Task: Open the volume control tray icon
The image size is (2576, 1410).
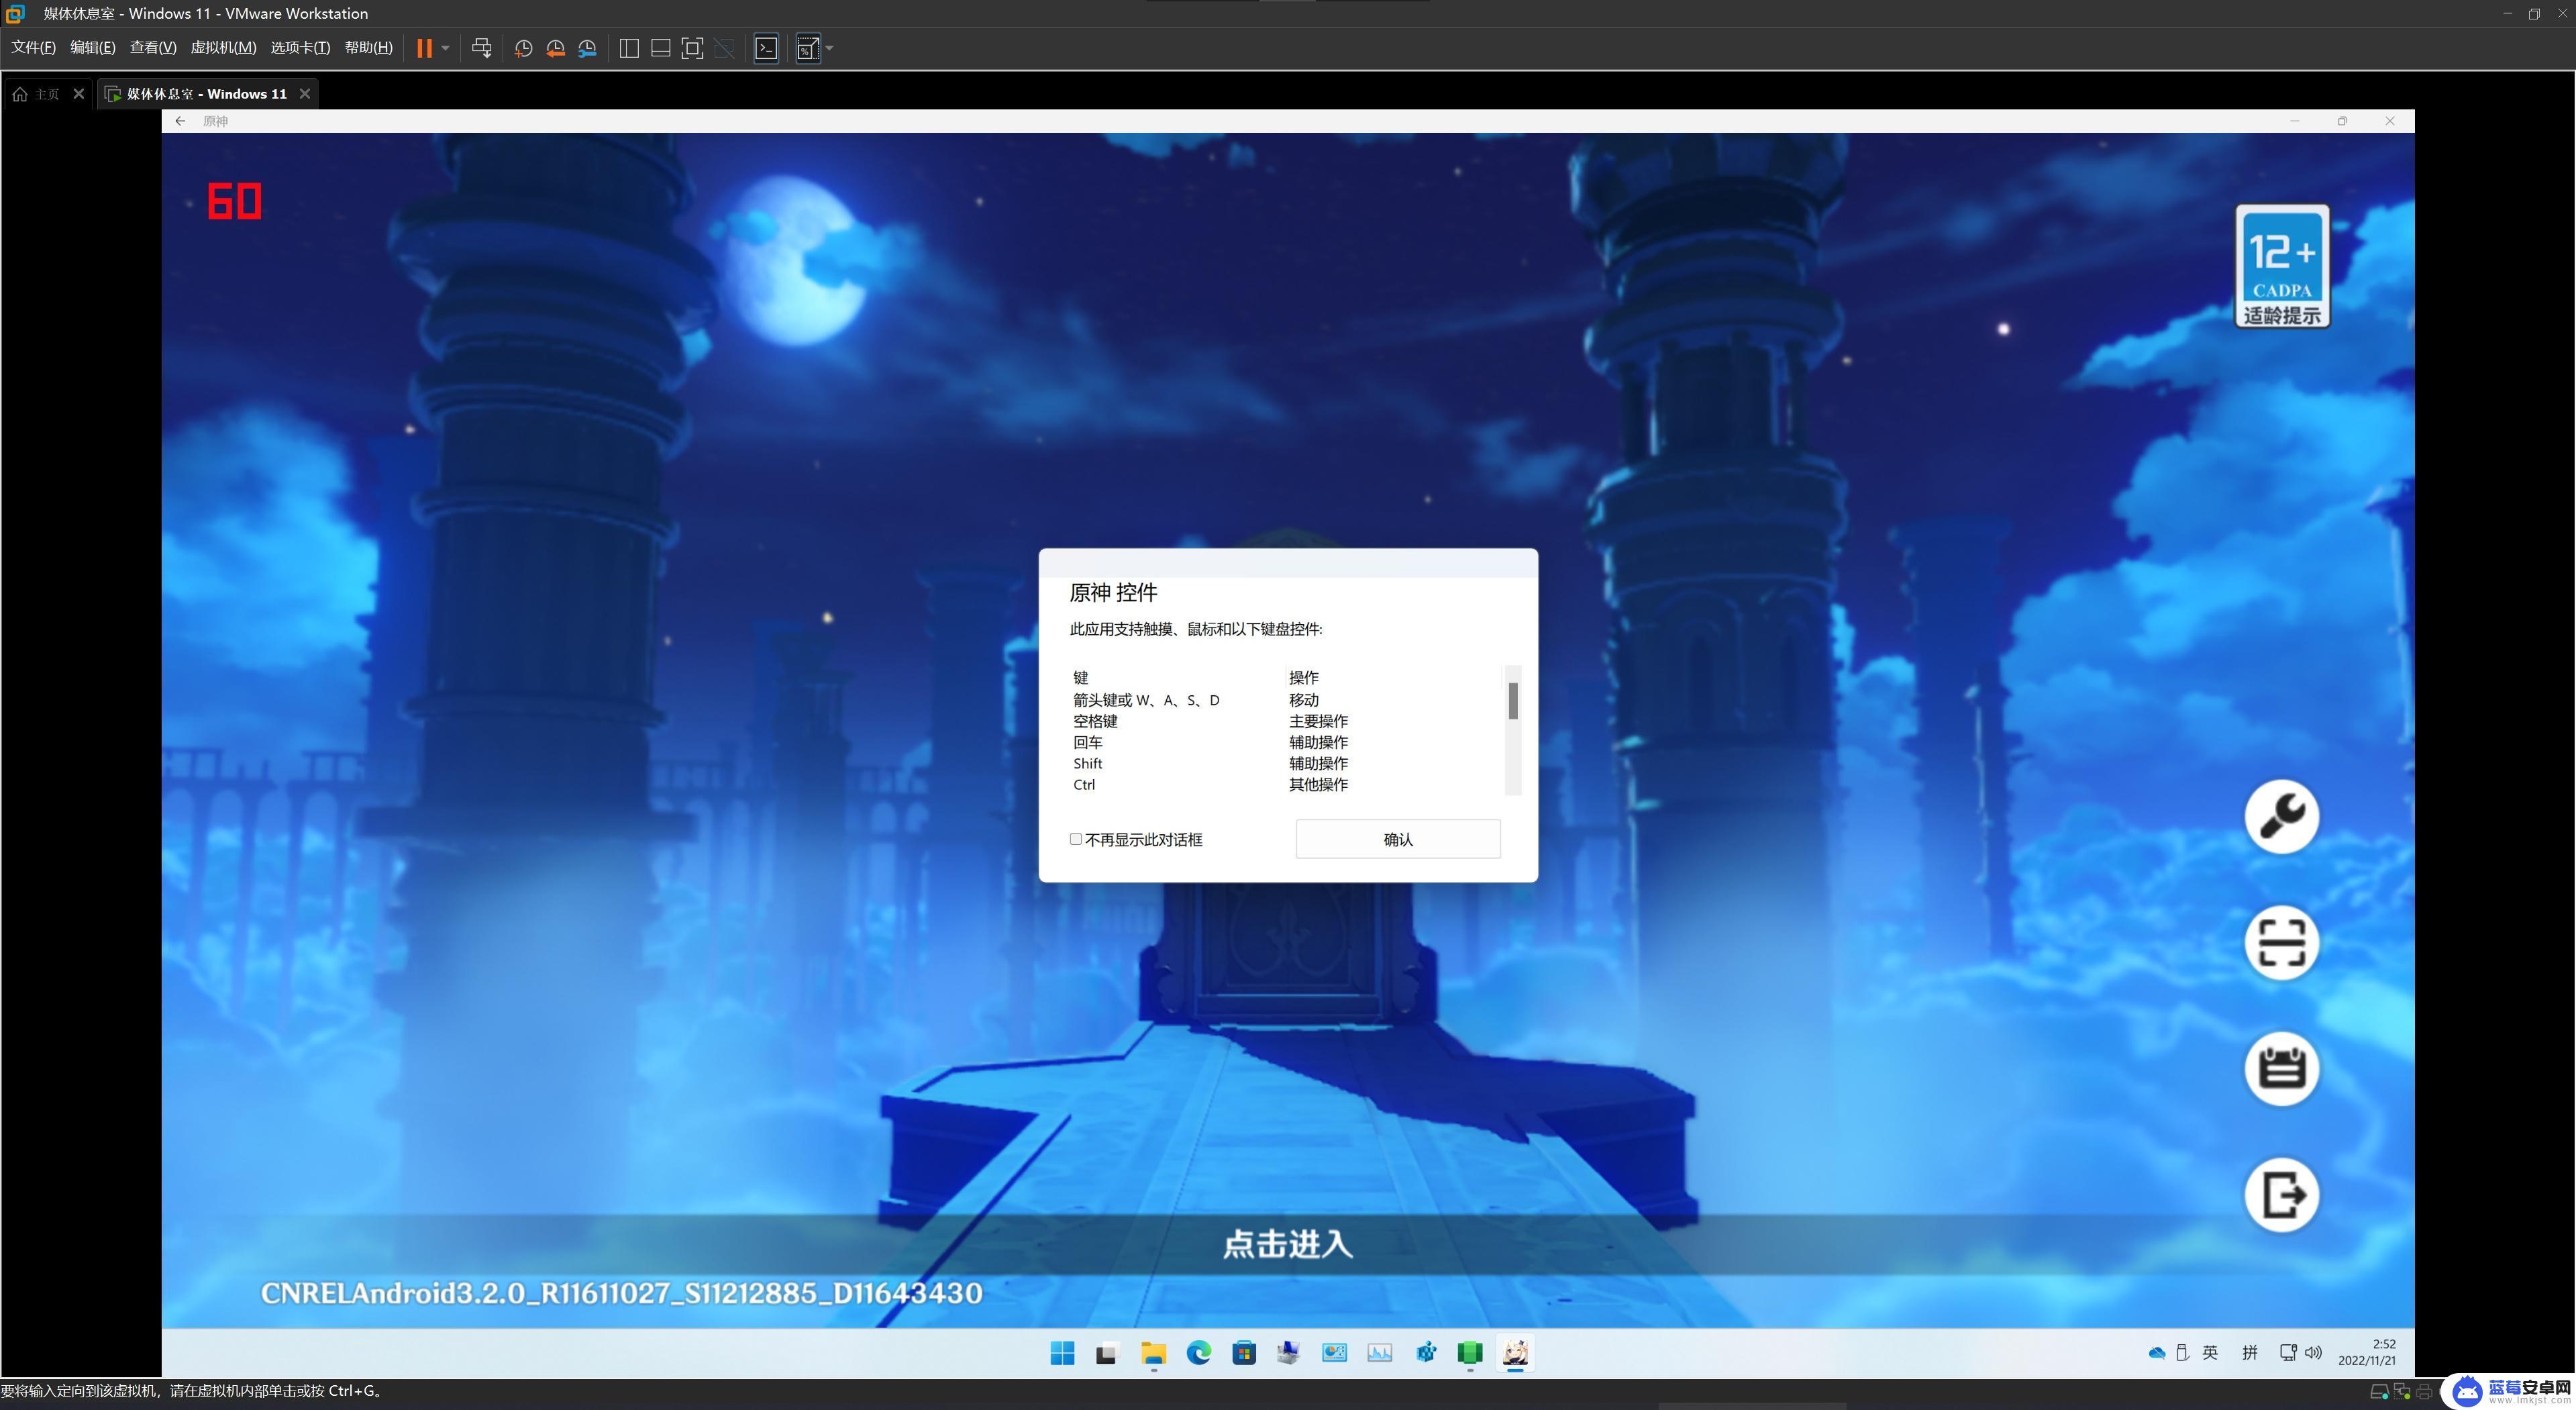Action: point(2313,1352)
